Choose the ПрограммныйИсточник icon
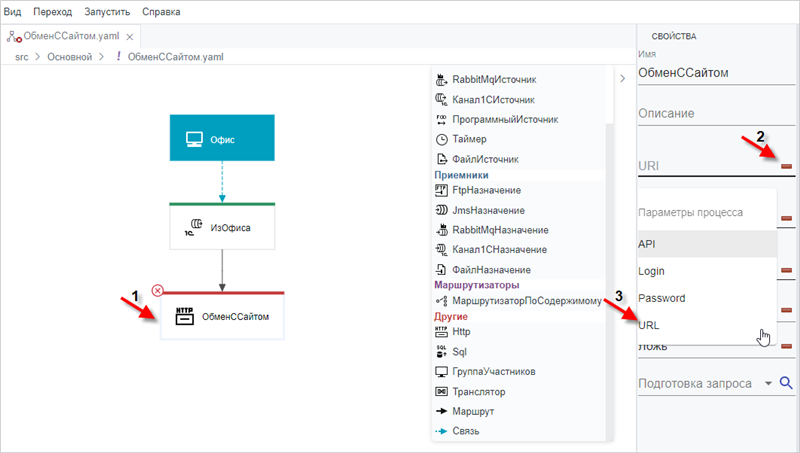 [441, 119]
